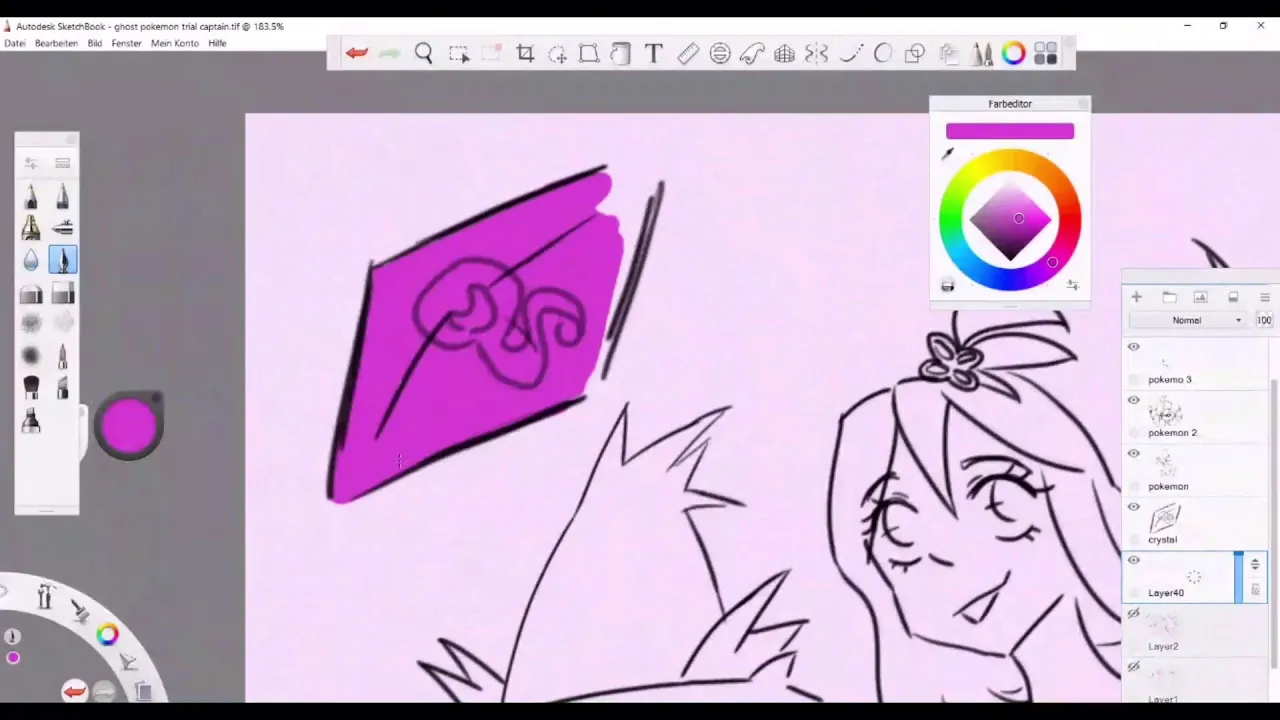The height and width of the screenshot is (720, 1280).
Task: Select the blue water drop Smear brush
Action: coord(31,260)
